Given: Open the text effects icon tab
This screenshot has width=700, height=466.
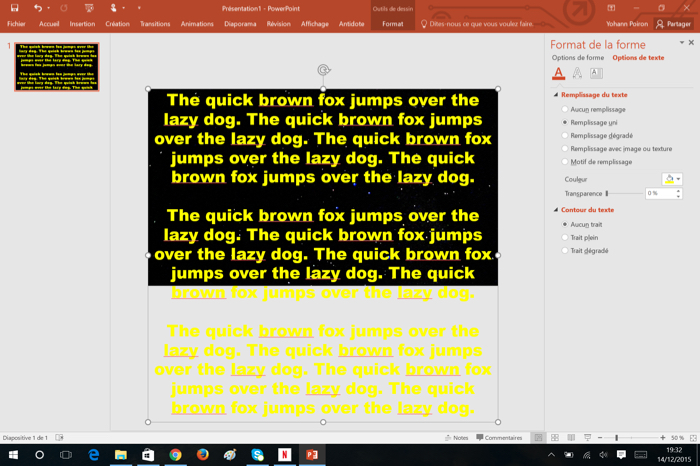Looking at the screenshot, I should (578, 73).
